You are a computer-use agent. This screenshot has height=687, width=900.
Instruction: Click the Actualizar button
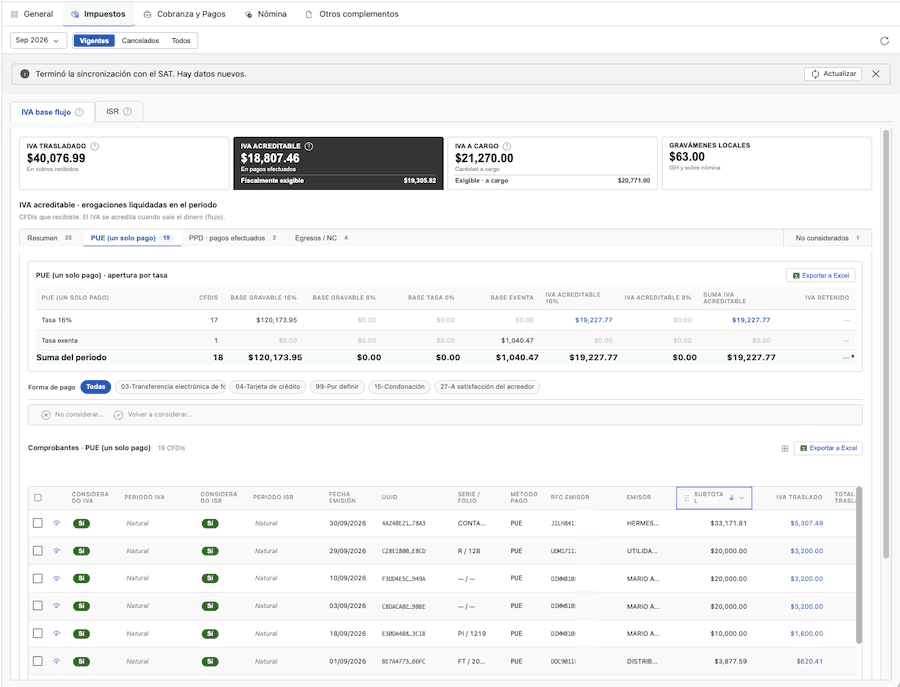point(833,74)
